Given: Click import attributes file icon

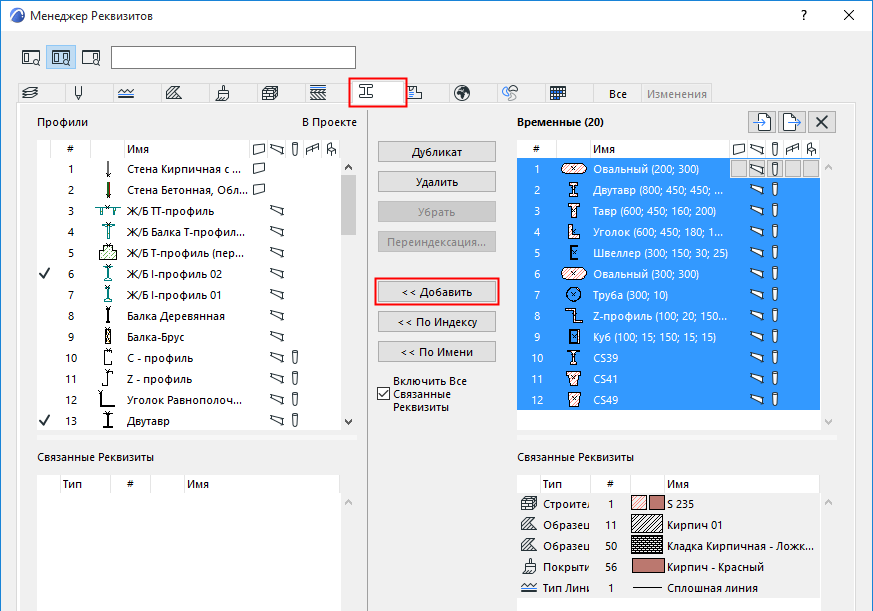Looking at the screenshot, I should tap(762, 122).
